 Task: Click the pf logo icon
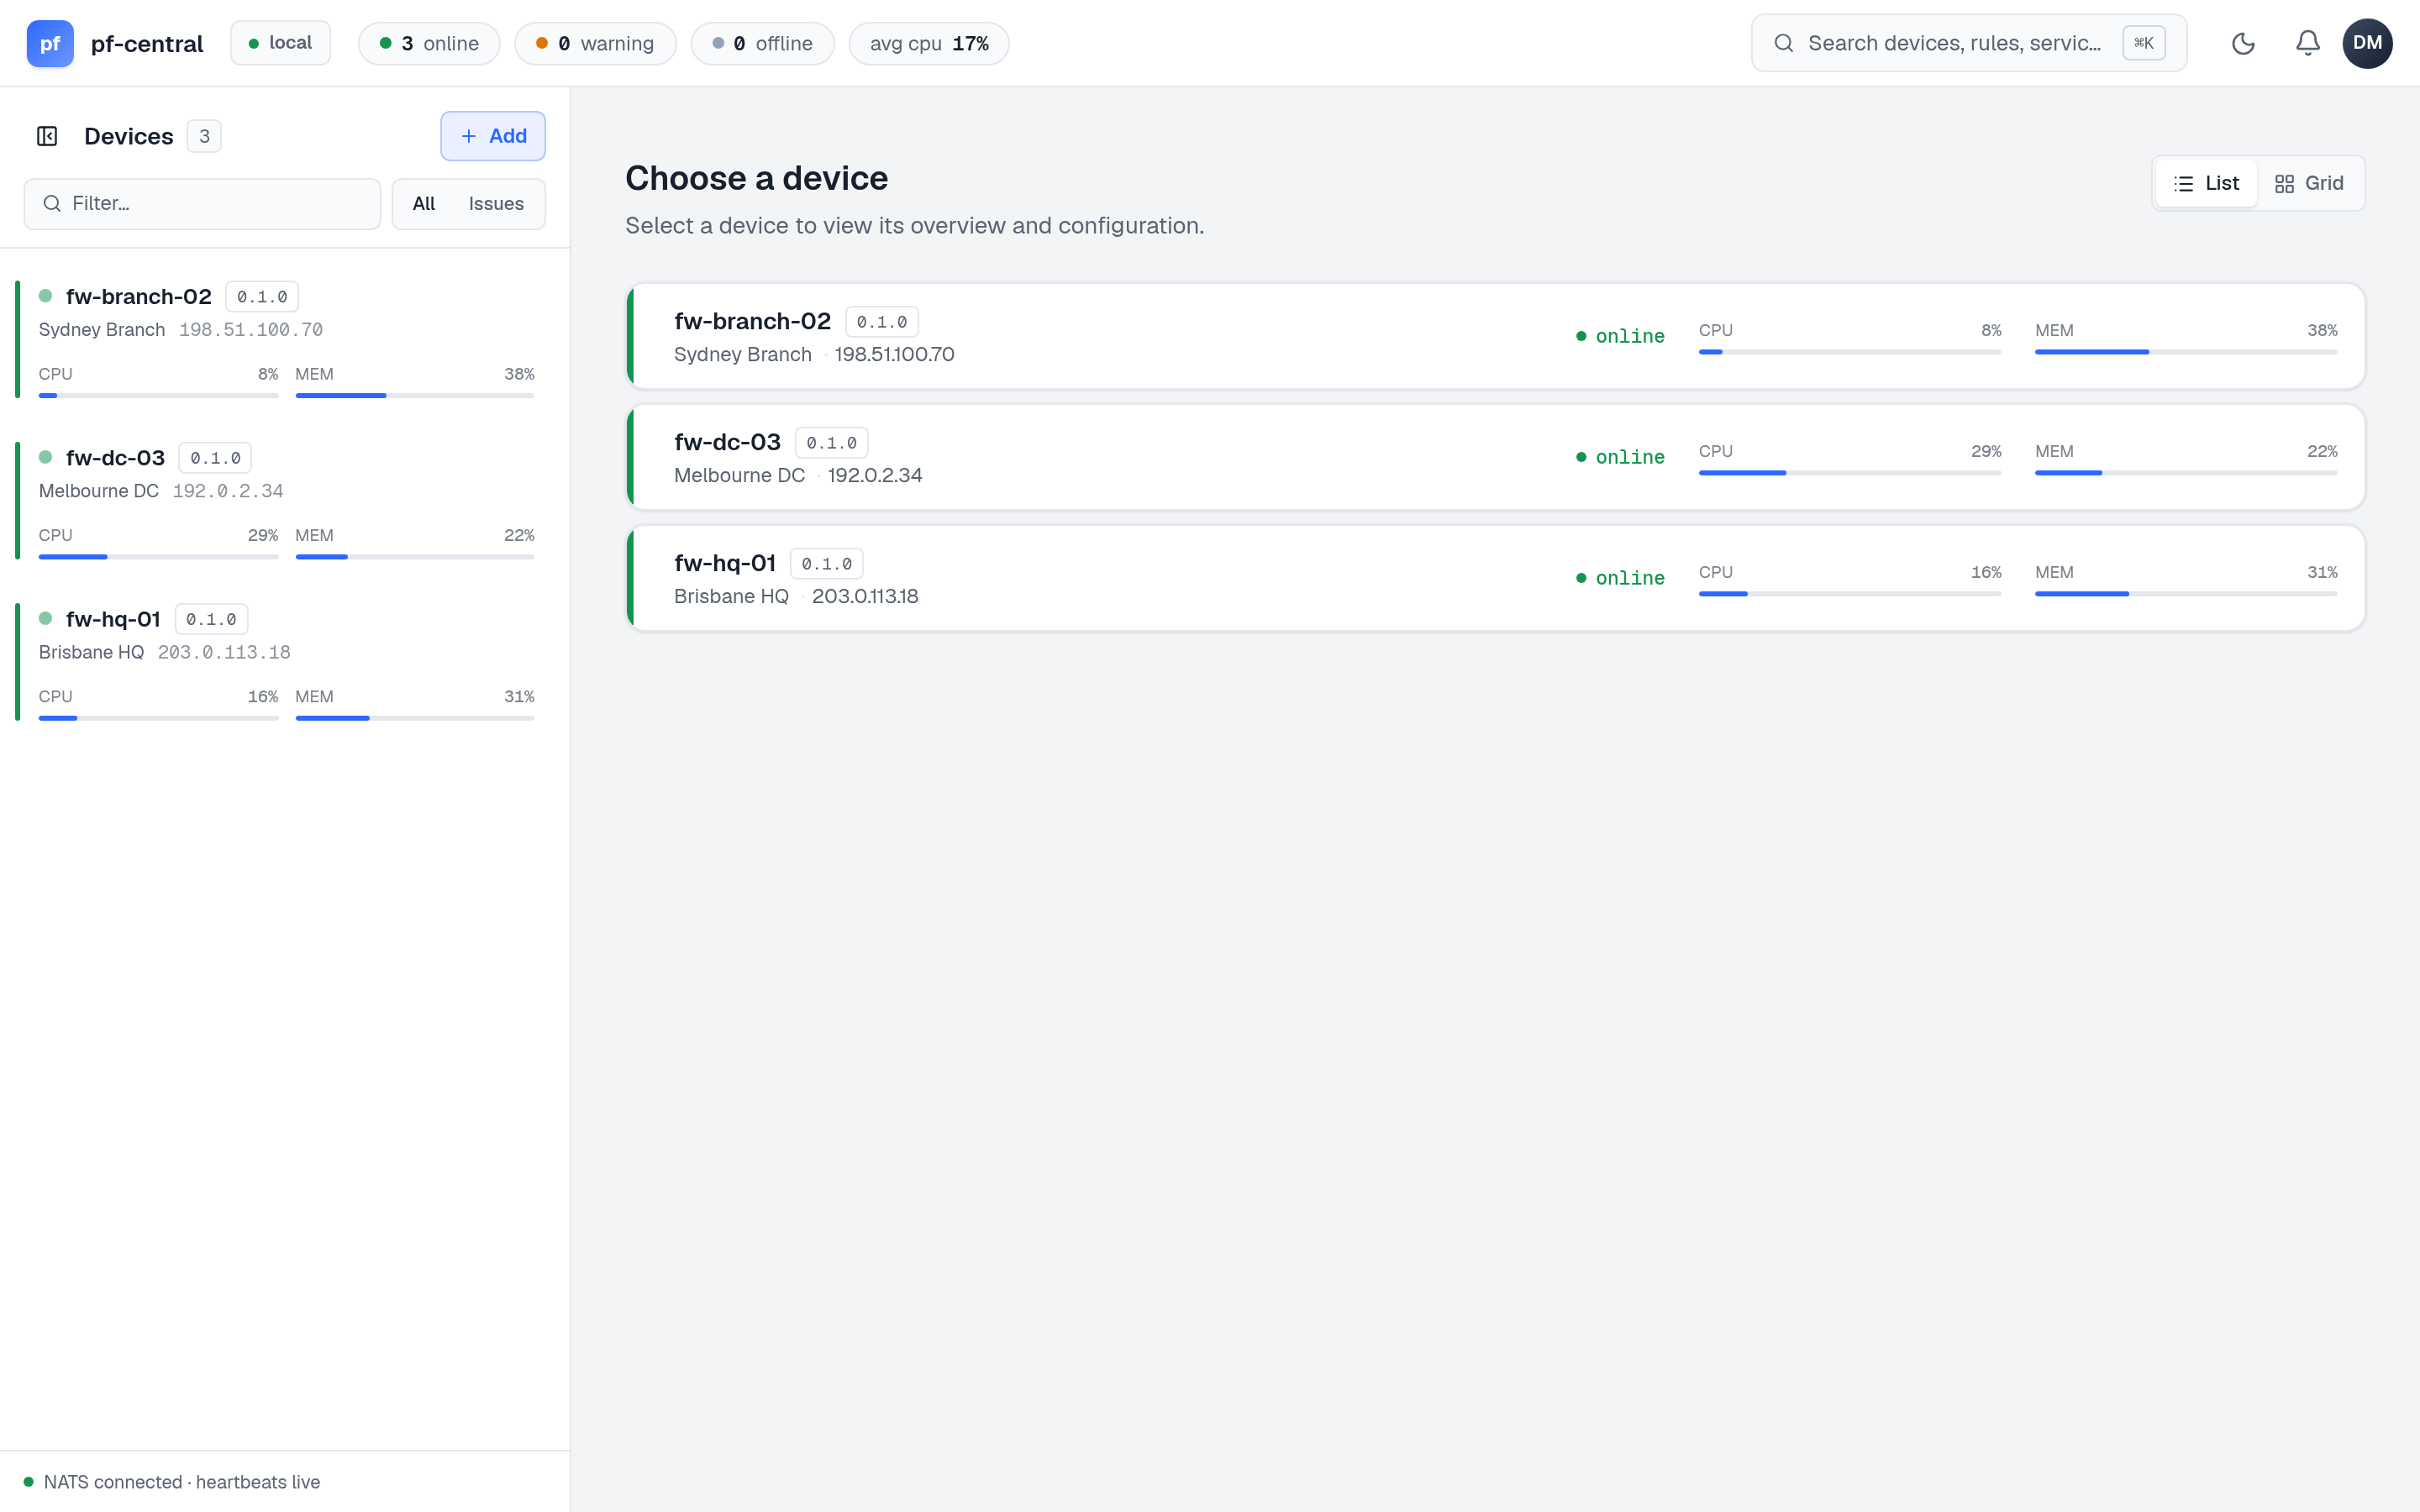pyautogui.click(x=50, y=43)
